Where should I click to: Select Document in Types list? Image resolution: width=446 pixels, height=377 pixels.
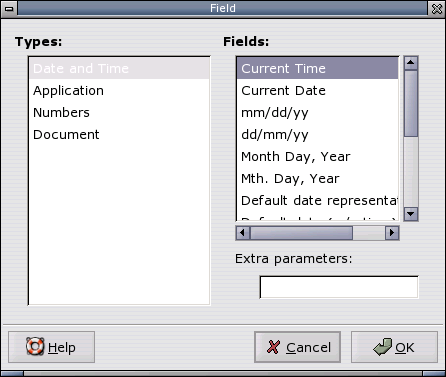click(119, 135)
